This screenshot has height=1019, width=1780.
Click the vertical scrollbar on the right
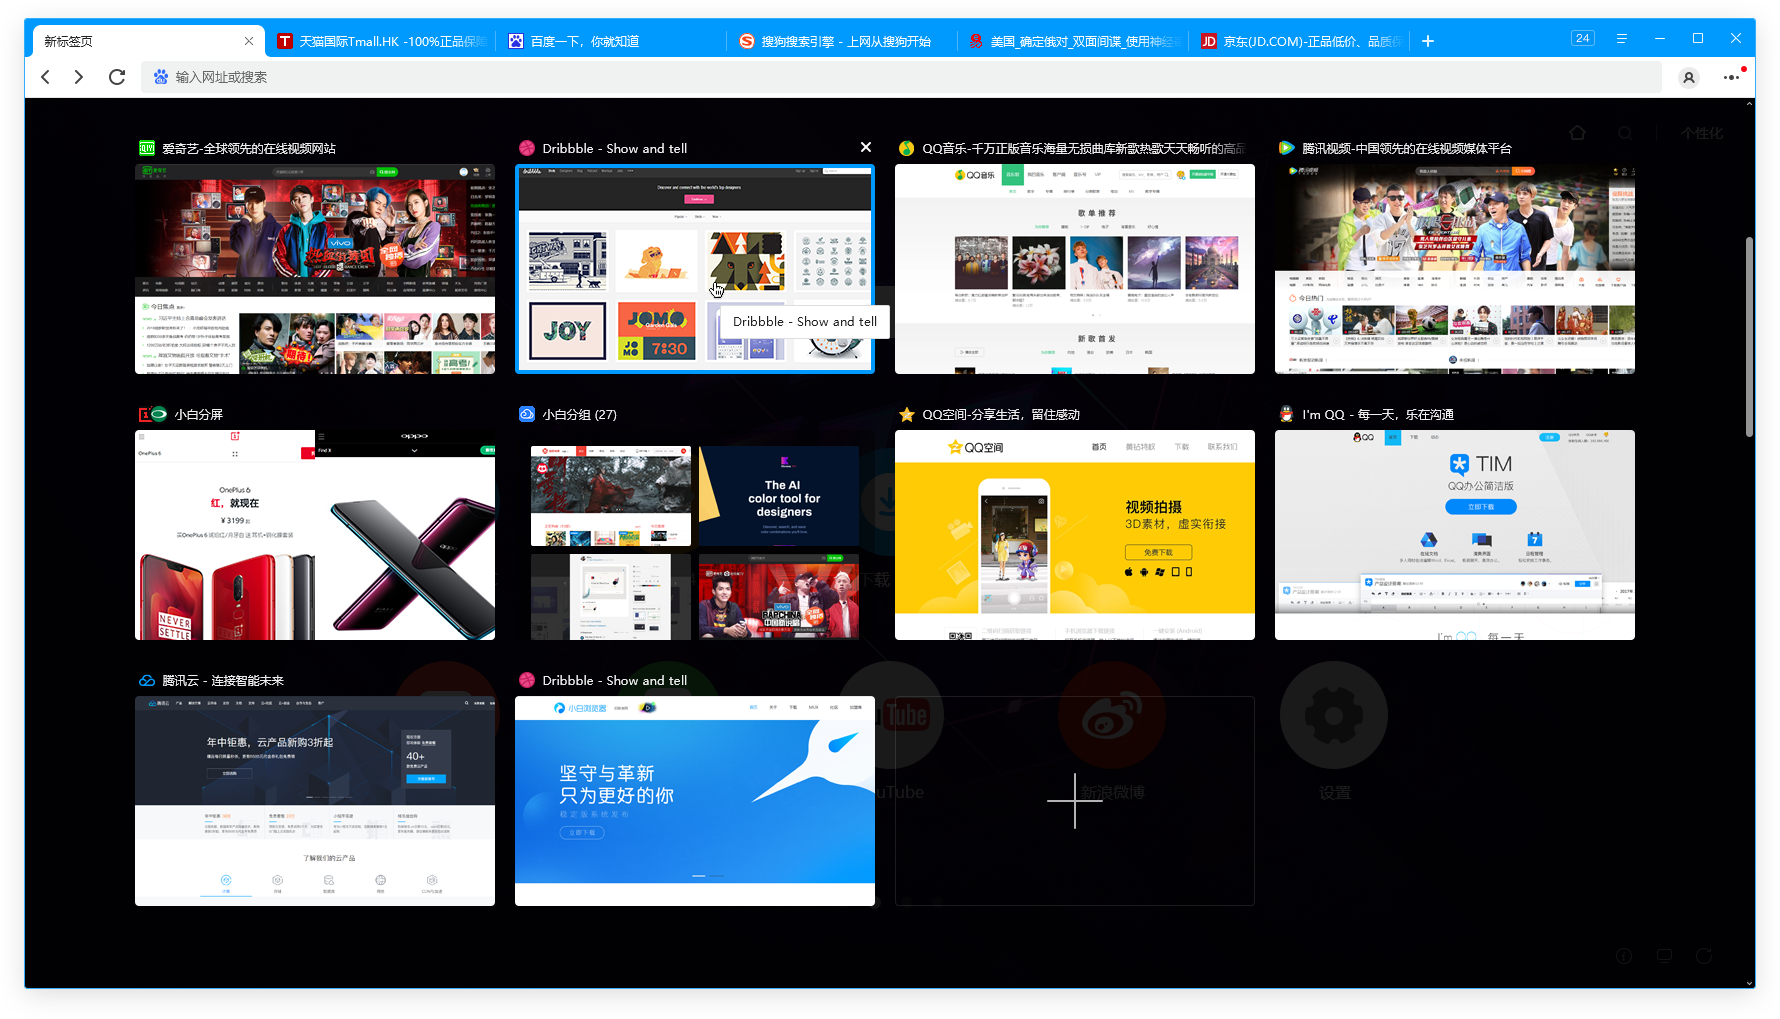(x=1749, y=337)
